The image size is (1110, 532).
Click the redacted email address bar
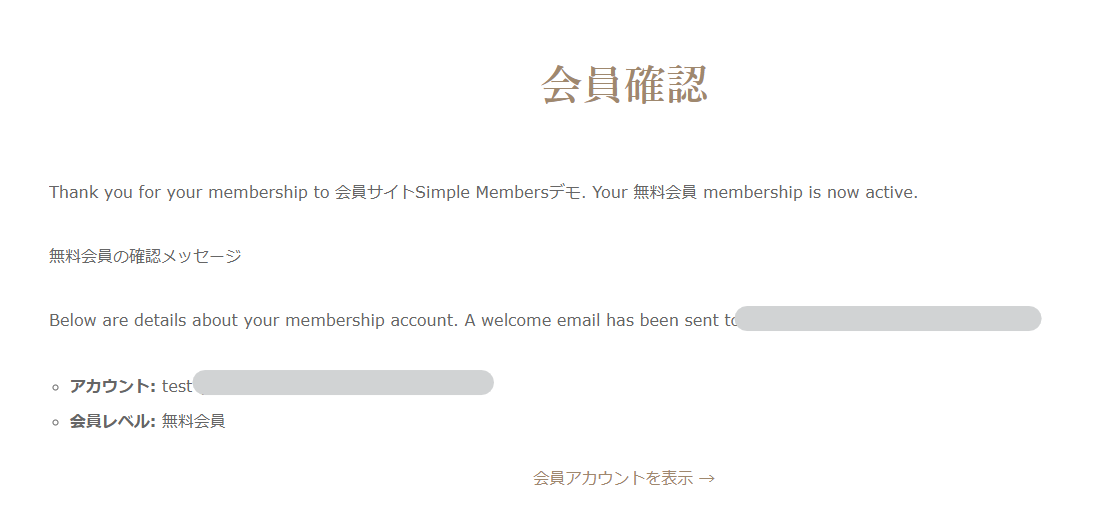(889, 319)
